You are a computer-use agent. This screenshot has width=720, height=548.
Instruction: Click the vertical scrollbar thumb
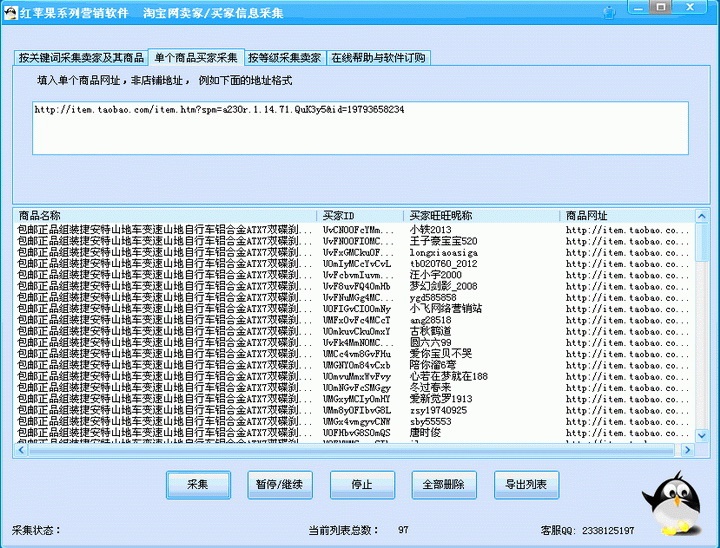702,242
